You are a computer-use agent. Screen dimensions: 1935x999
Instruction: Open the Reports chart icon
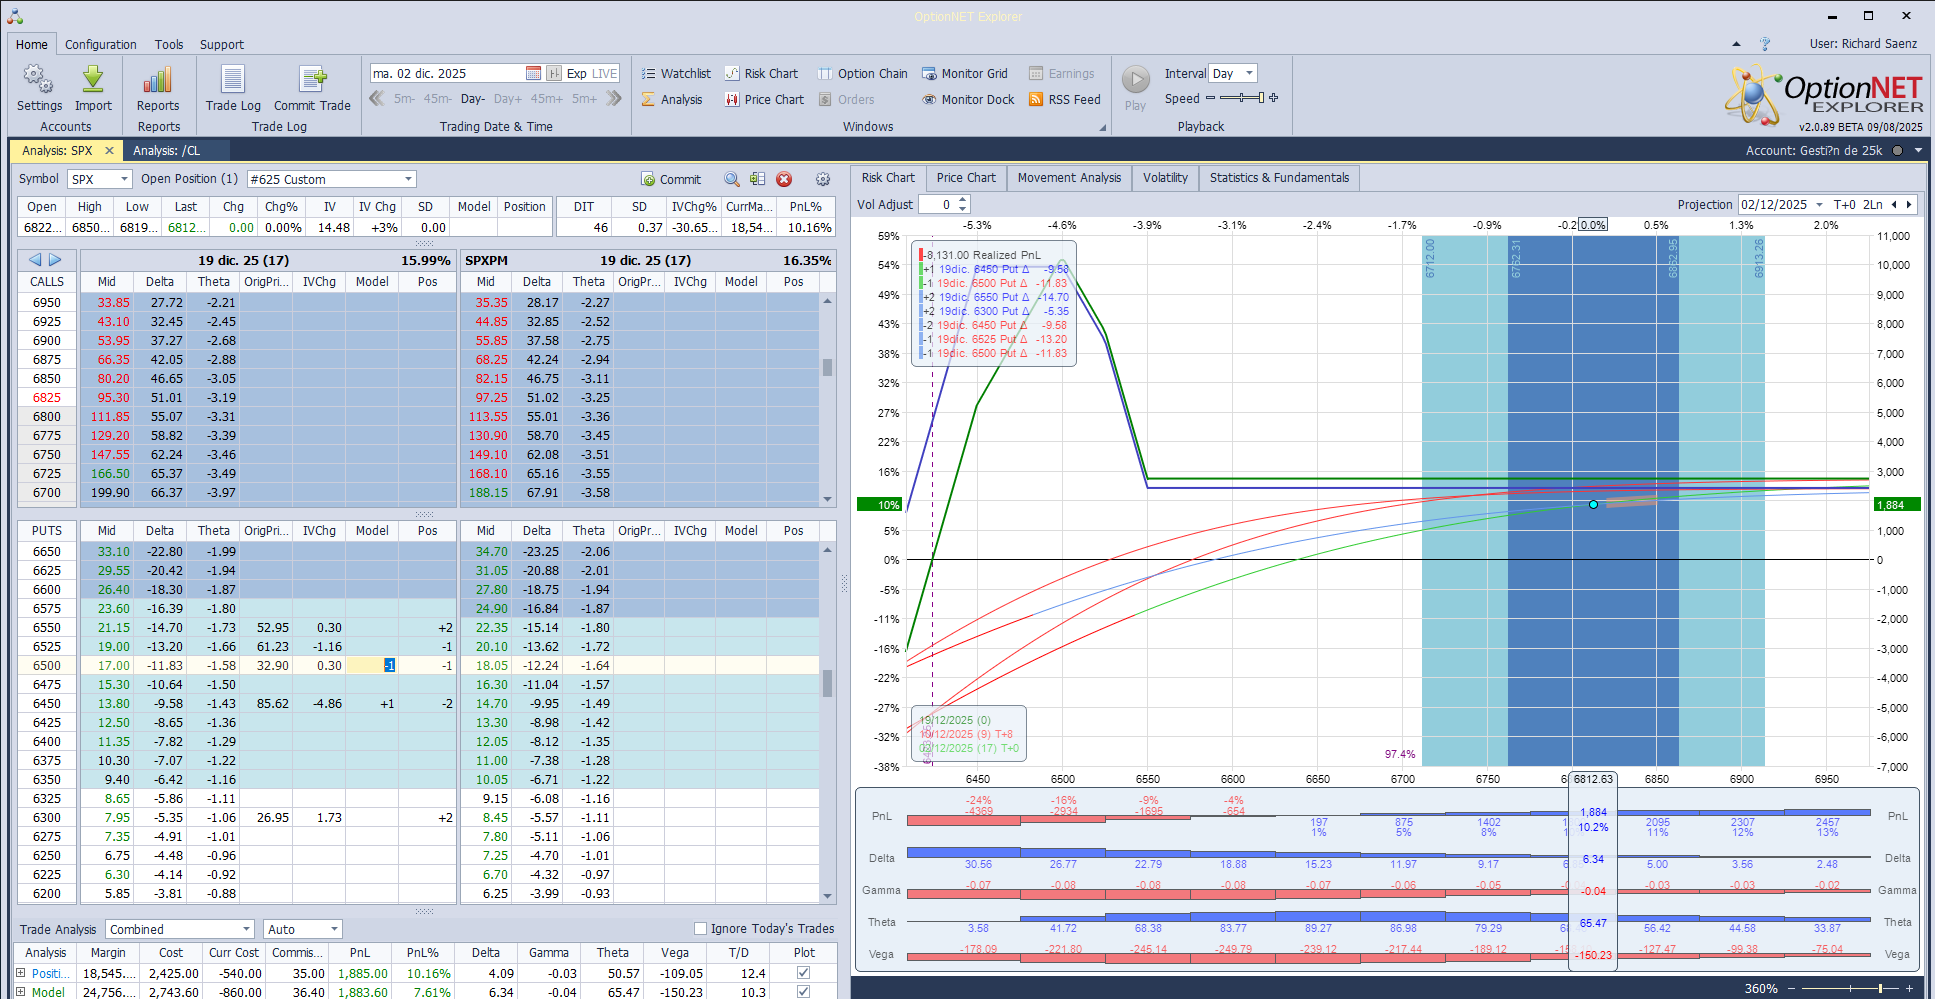point(158,80)
